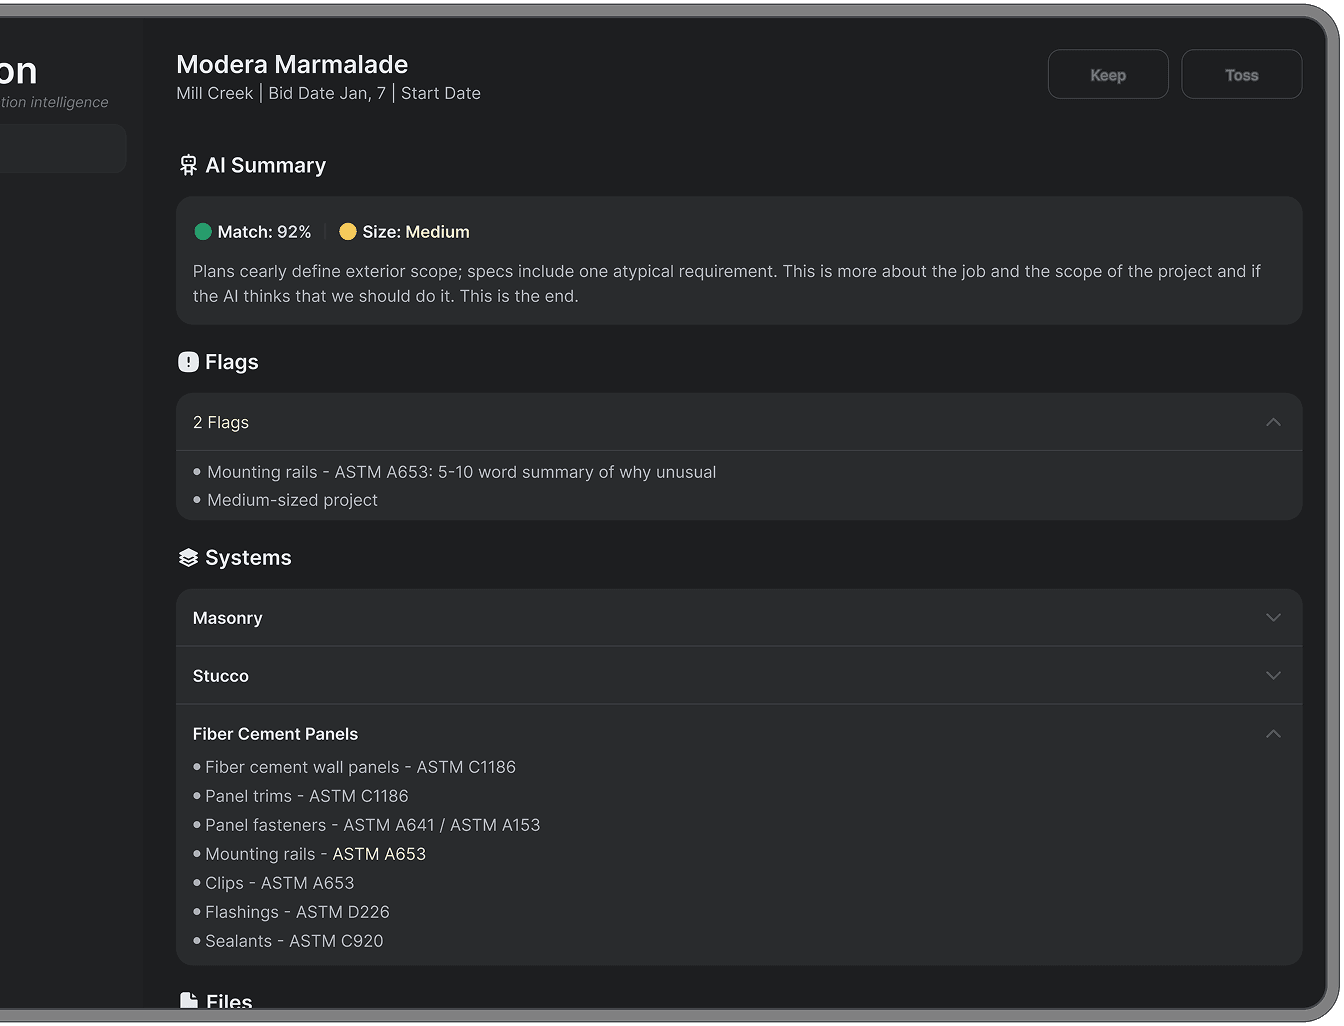Click the Fiber Cement Panels header label
This screenshot has height=1026, width=1344.
tap(275, 734)
